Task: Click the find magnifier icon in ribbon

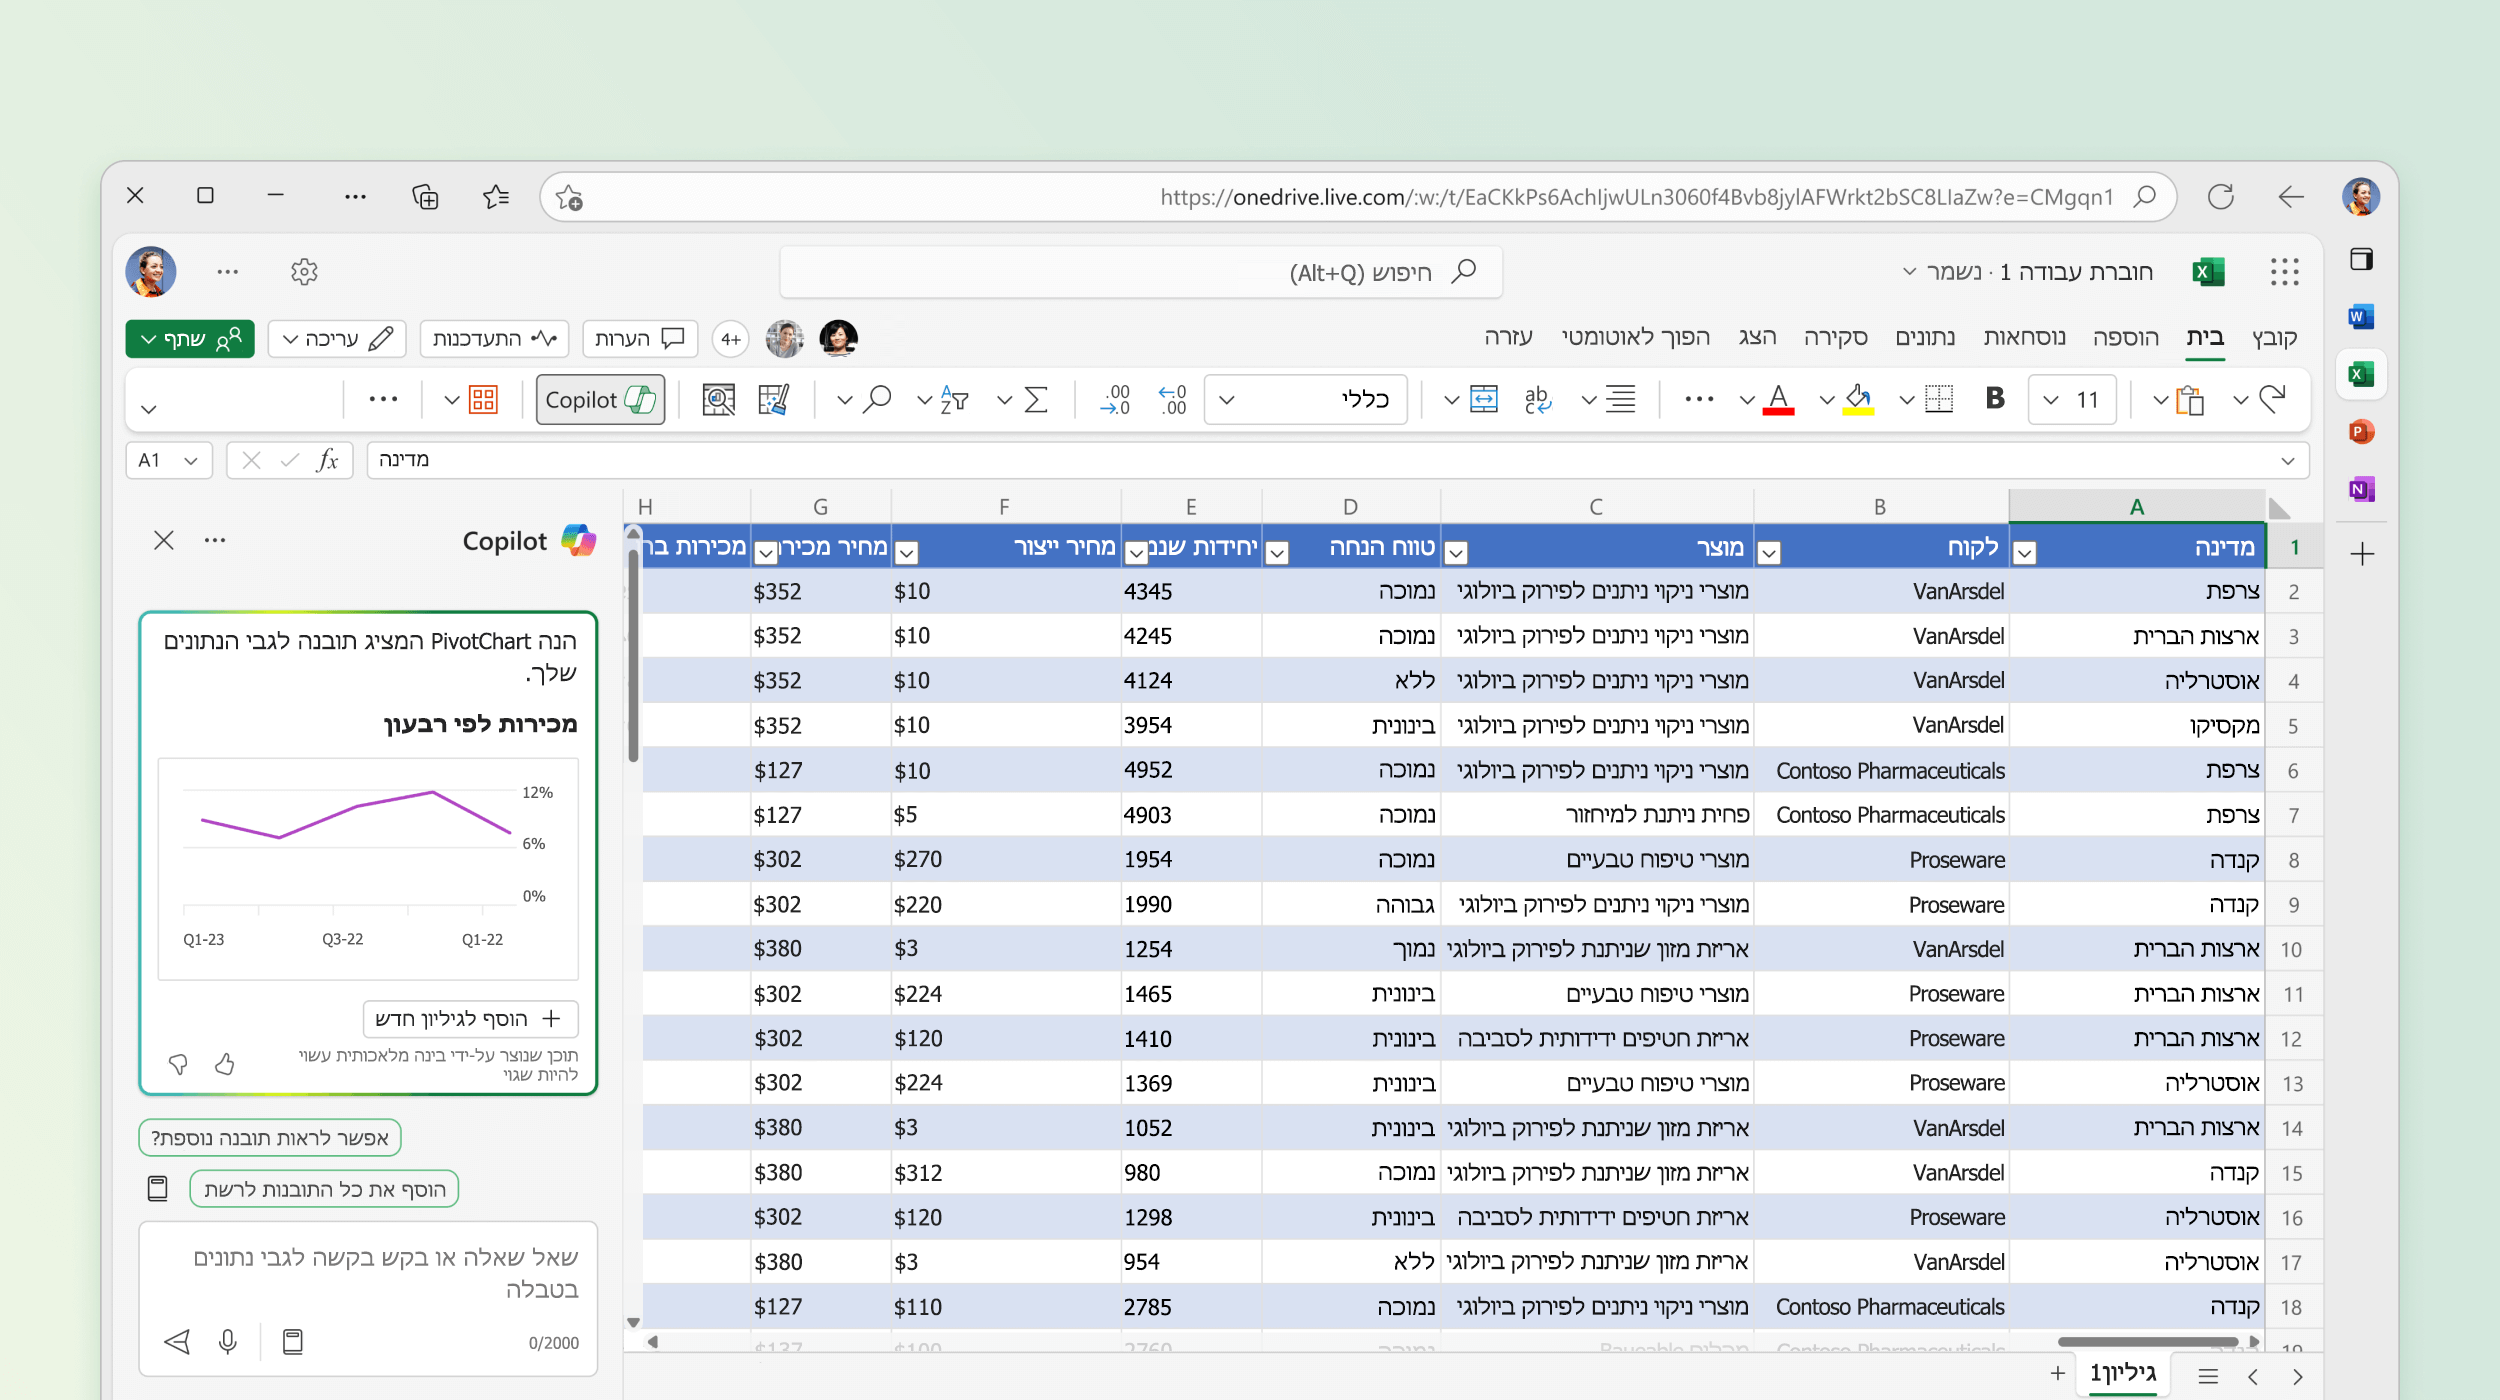Action: (877, 399)
